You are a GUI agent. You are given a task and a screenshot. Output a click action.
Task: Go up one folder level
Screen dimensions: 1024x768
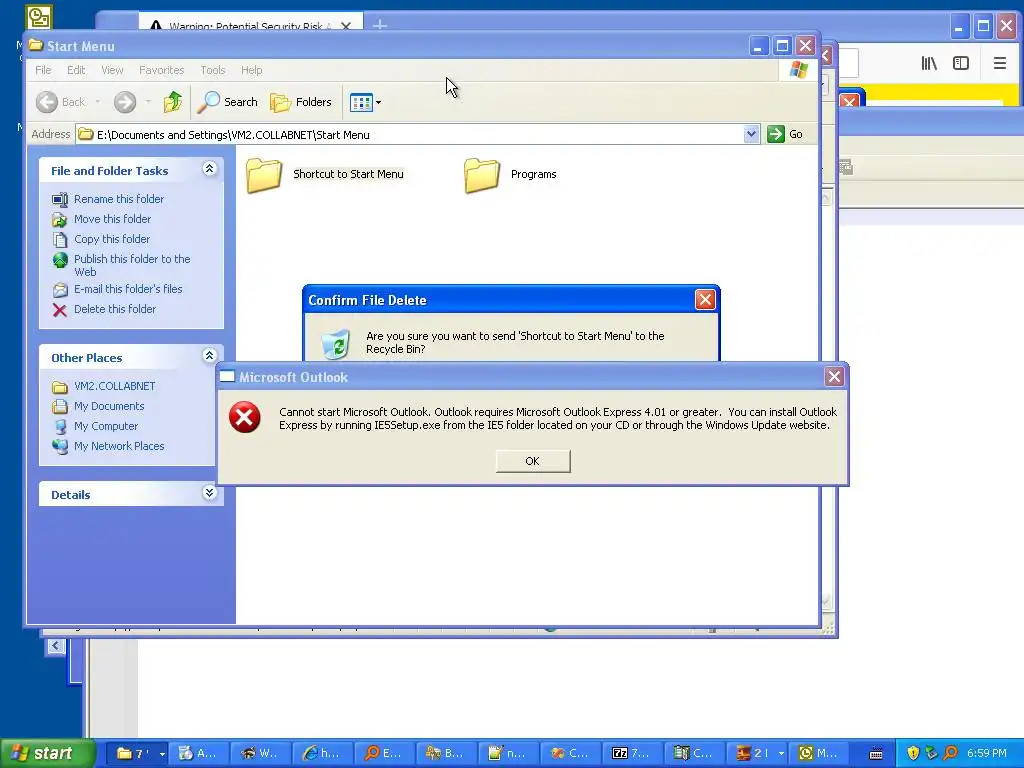[x=173, y=102]
